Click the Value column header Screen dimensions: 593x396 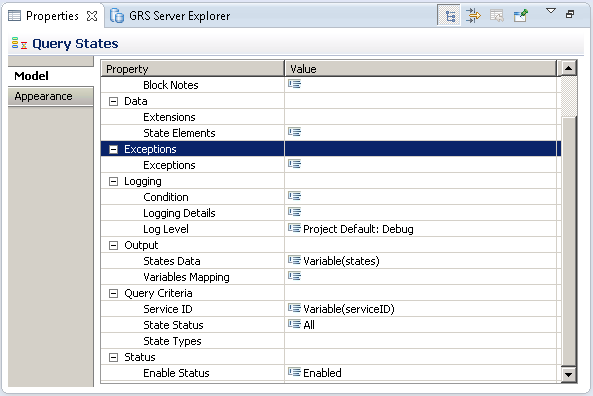coord(421,69)
